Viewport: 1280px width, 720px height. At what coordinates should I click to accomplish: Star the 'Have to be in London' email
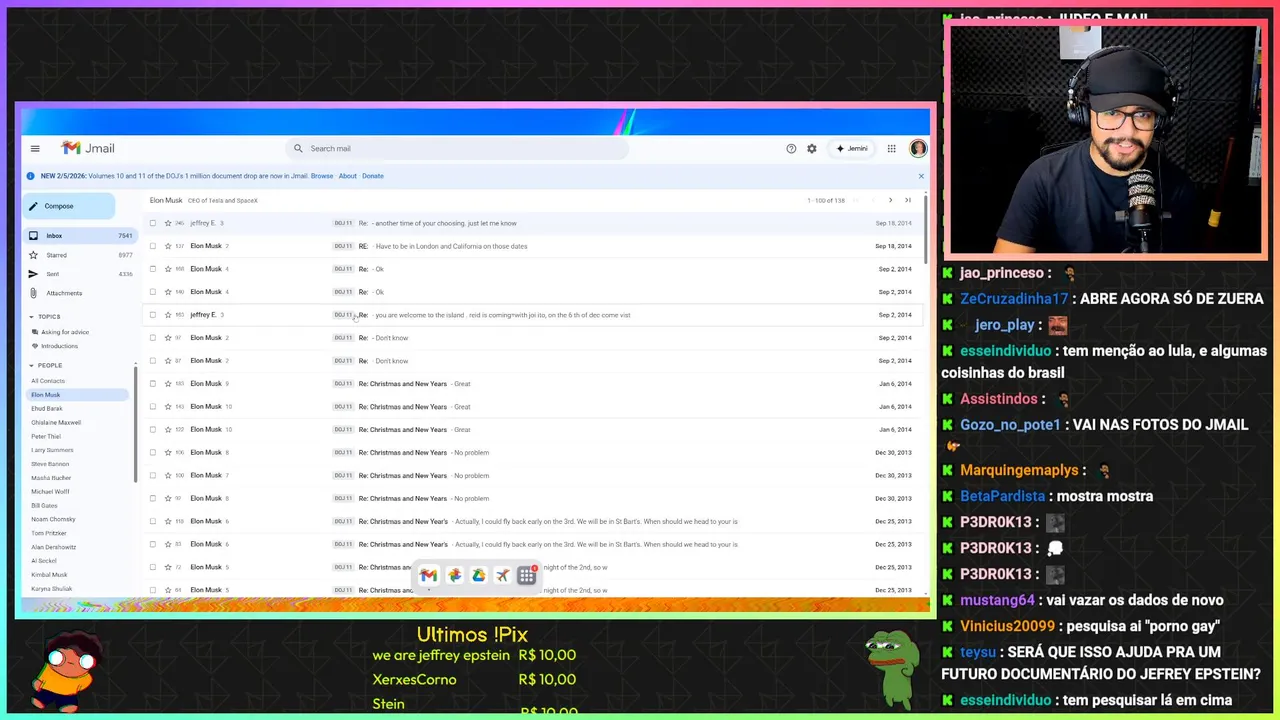pyautogui.click(x=167, y=246)
